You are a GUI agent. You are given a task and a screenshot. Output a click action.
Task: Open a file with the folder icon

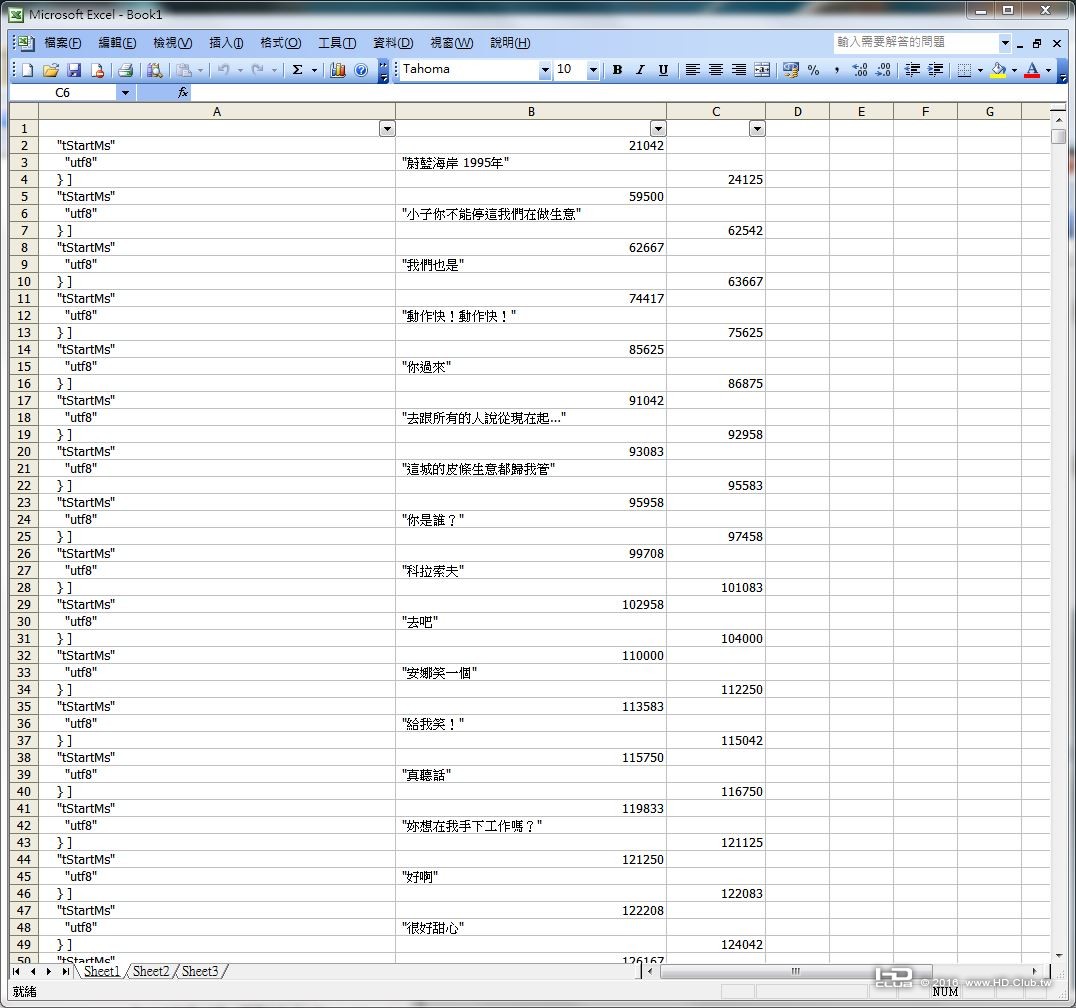[x=51, y=70]
